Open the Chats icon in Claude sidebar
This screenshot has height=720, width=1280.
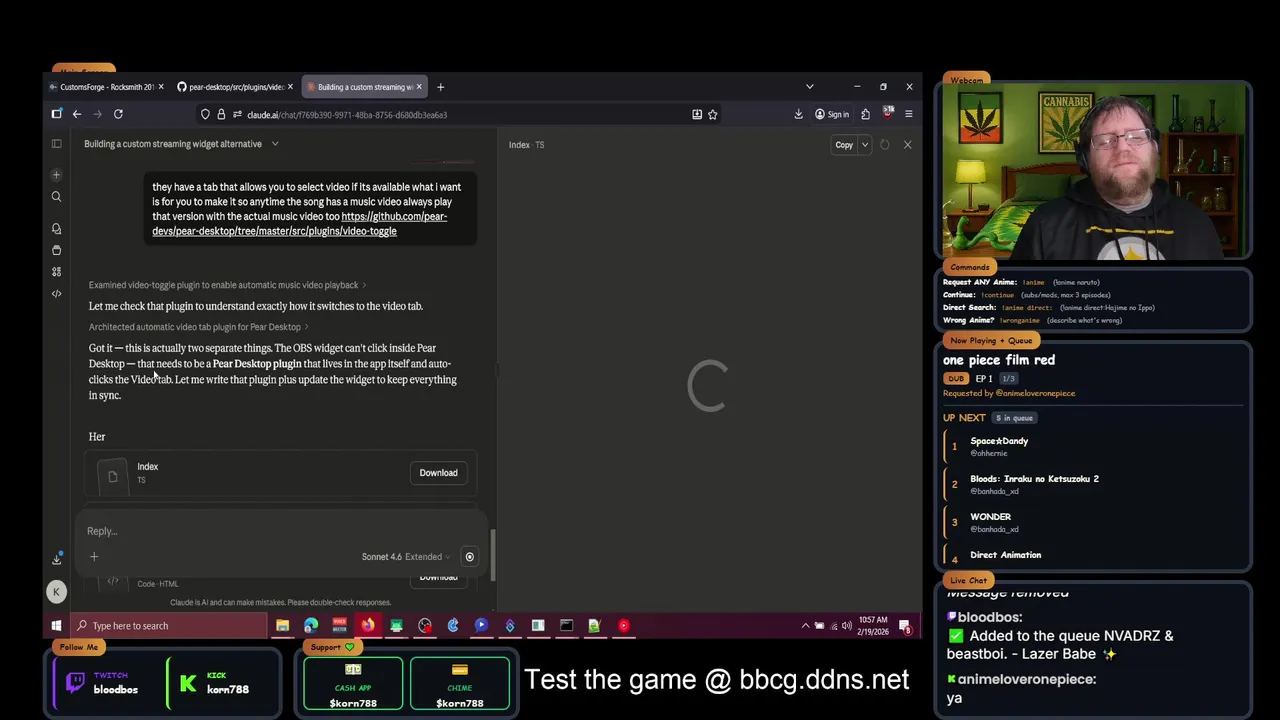pyautogui.click(x=56, y=229)
